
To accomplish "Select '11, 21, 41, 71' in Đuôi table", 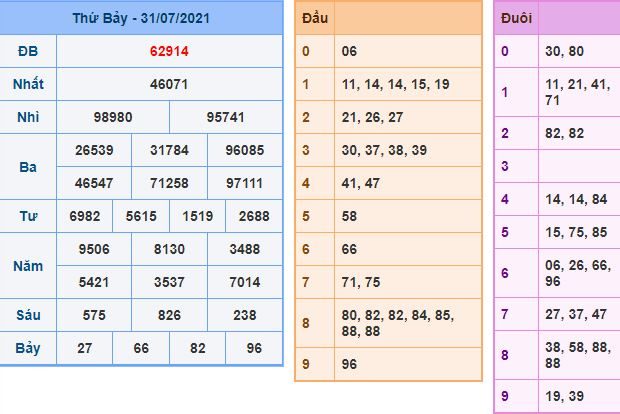I will click(578, 92).
